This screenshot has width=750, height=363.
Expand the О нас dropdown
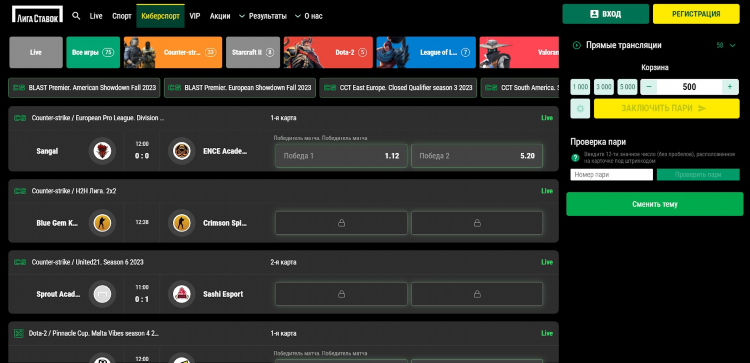pos(309,16)
